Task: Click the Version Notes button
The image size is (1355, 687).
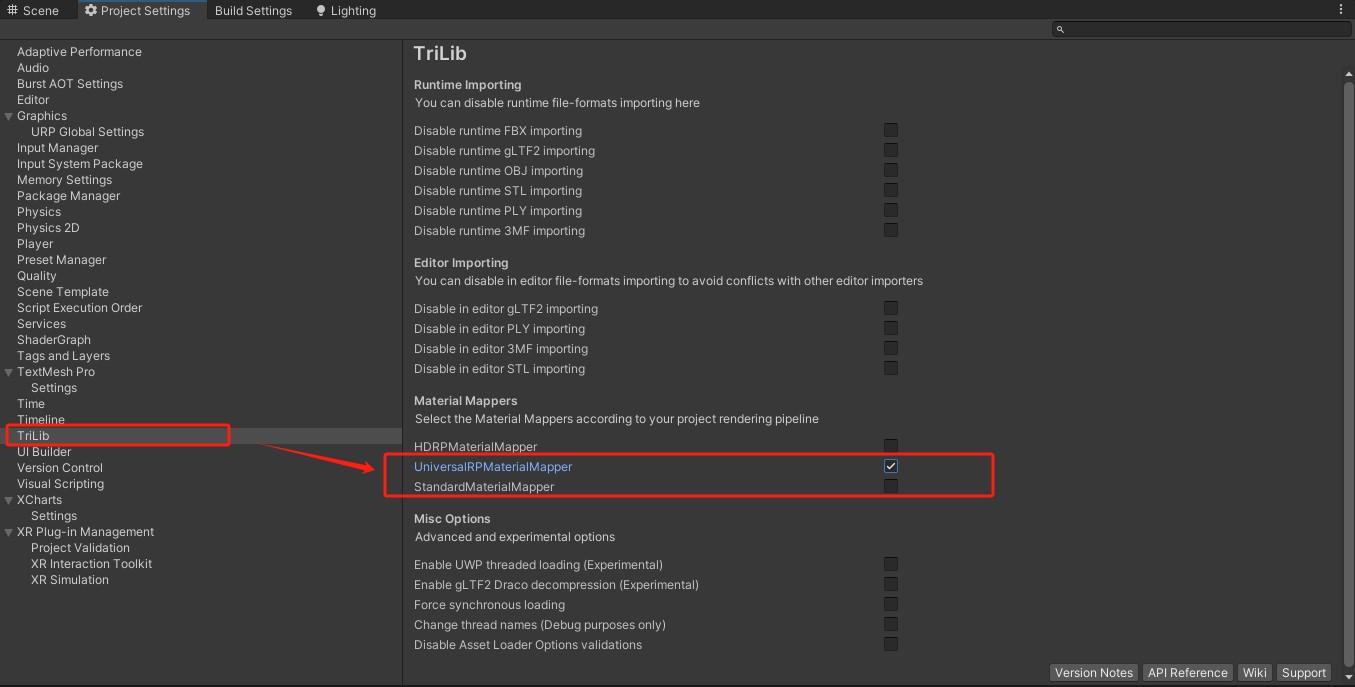Action: pyautogui.click(x=1093, y=673)
